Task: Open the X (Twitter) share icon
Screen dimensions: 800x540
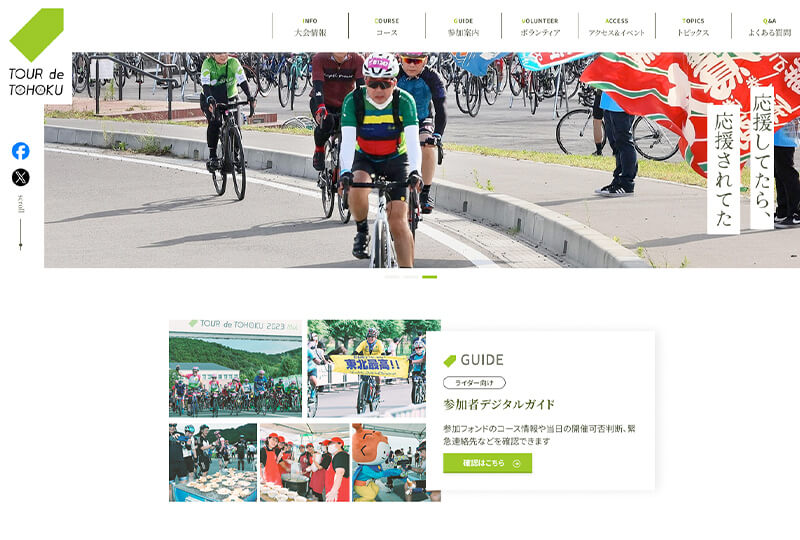Action: click(20, 178)
